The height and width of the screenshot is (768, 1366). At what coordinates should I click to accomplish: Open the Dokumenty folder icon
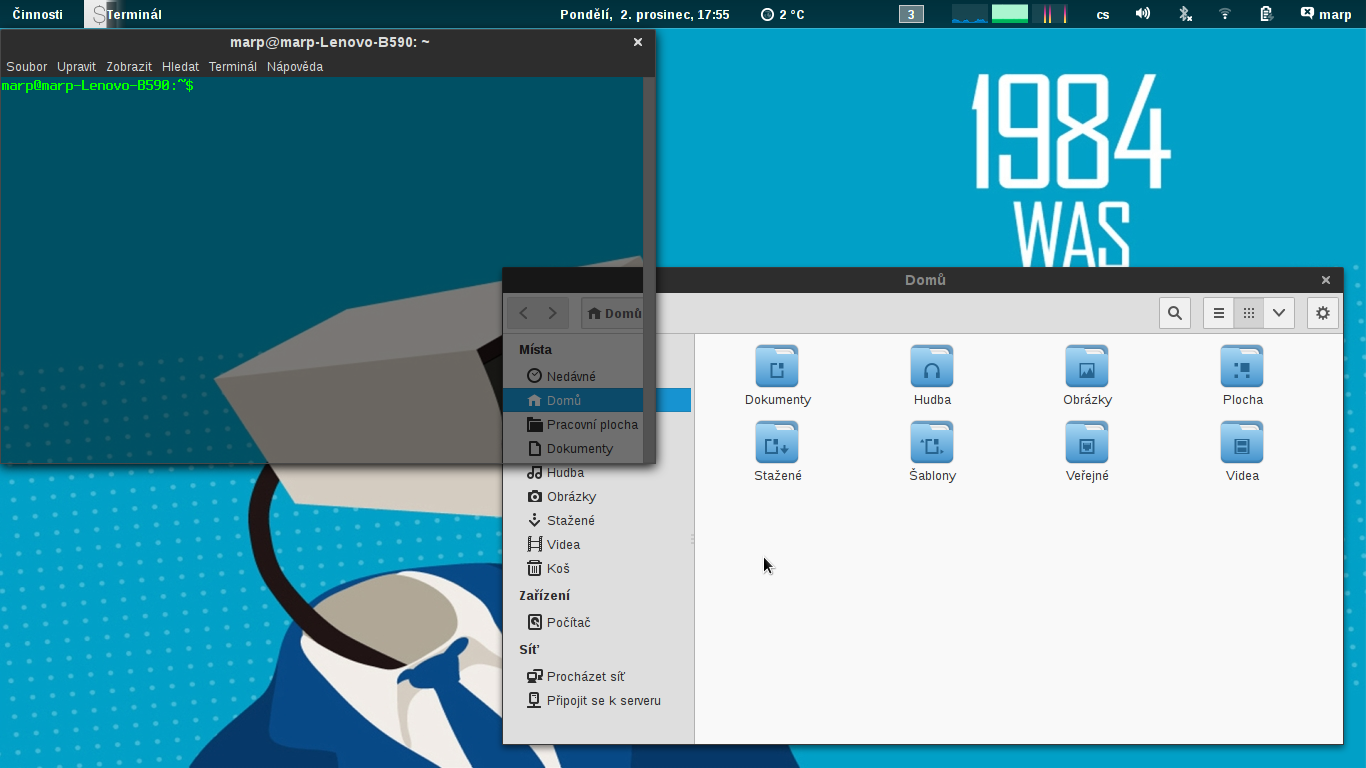tap(777, 367)
